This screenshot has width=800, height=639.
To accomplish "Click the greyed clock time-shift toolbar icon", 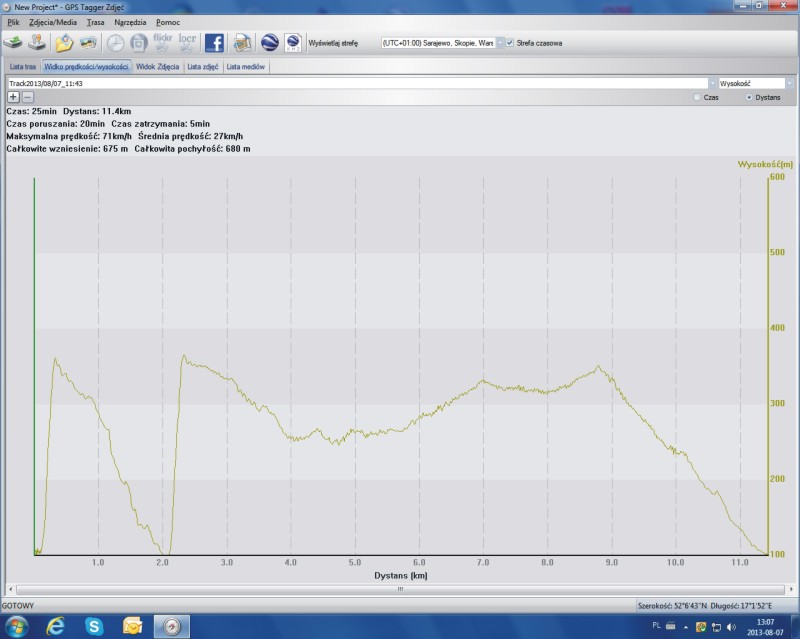I will (115, 43).
